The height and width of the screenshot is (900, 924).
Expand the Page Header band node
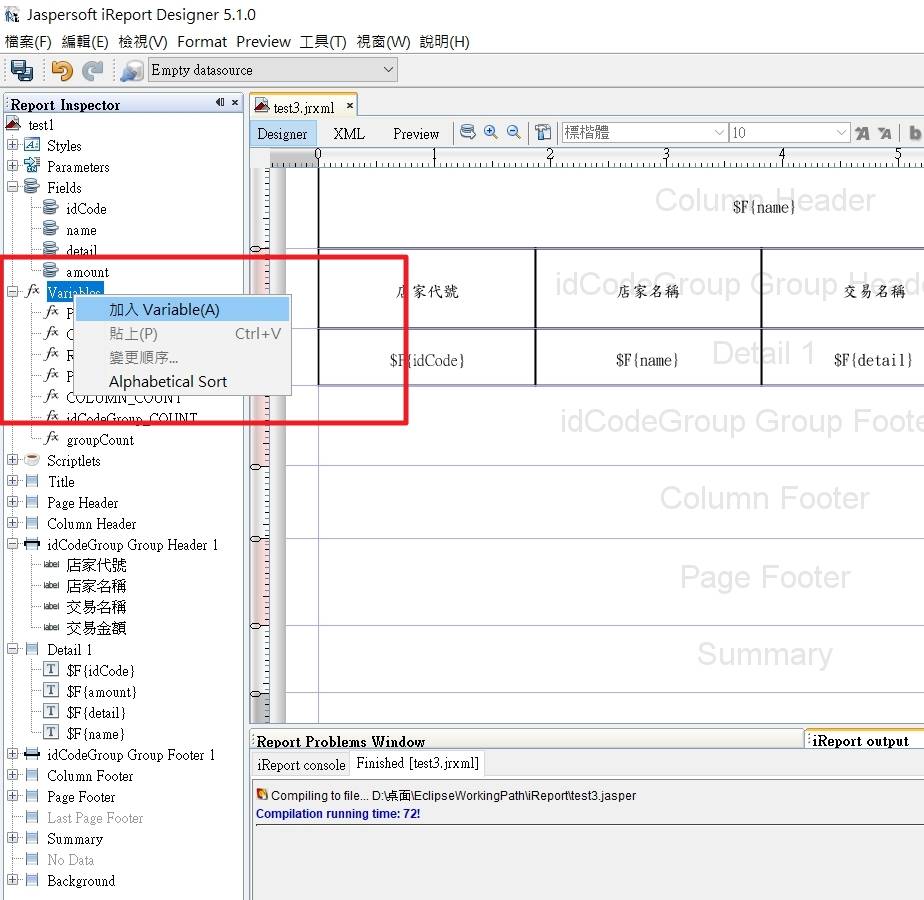coord(12,502)
